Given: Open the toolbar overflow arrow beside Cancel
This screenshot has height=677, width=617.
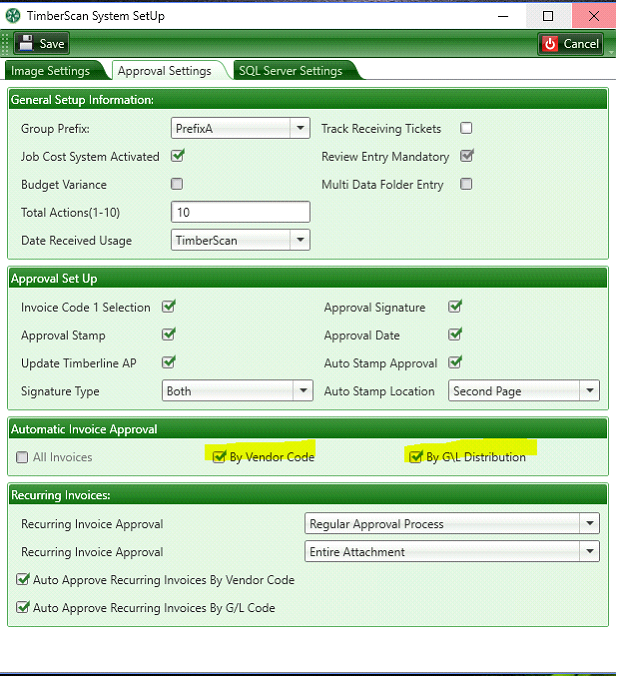Looking at the screenshot, I should coord(611,52).
